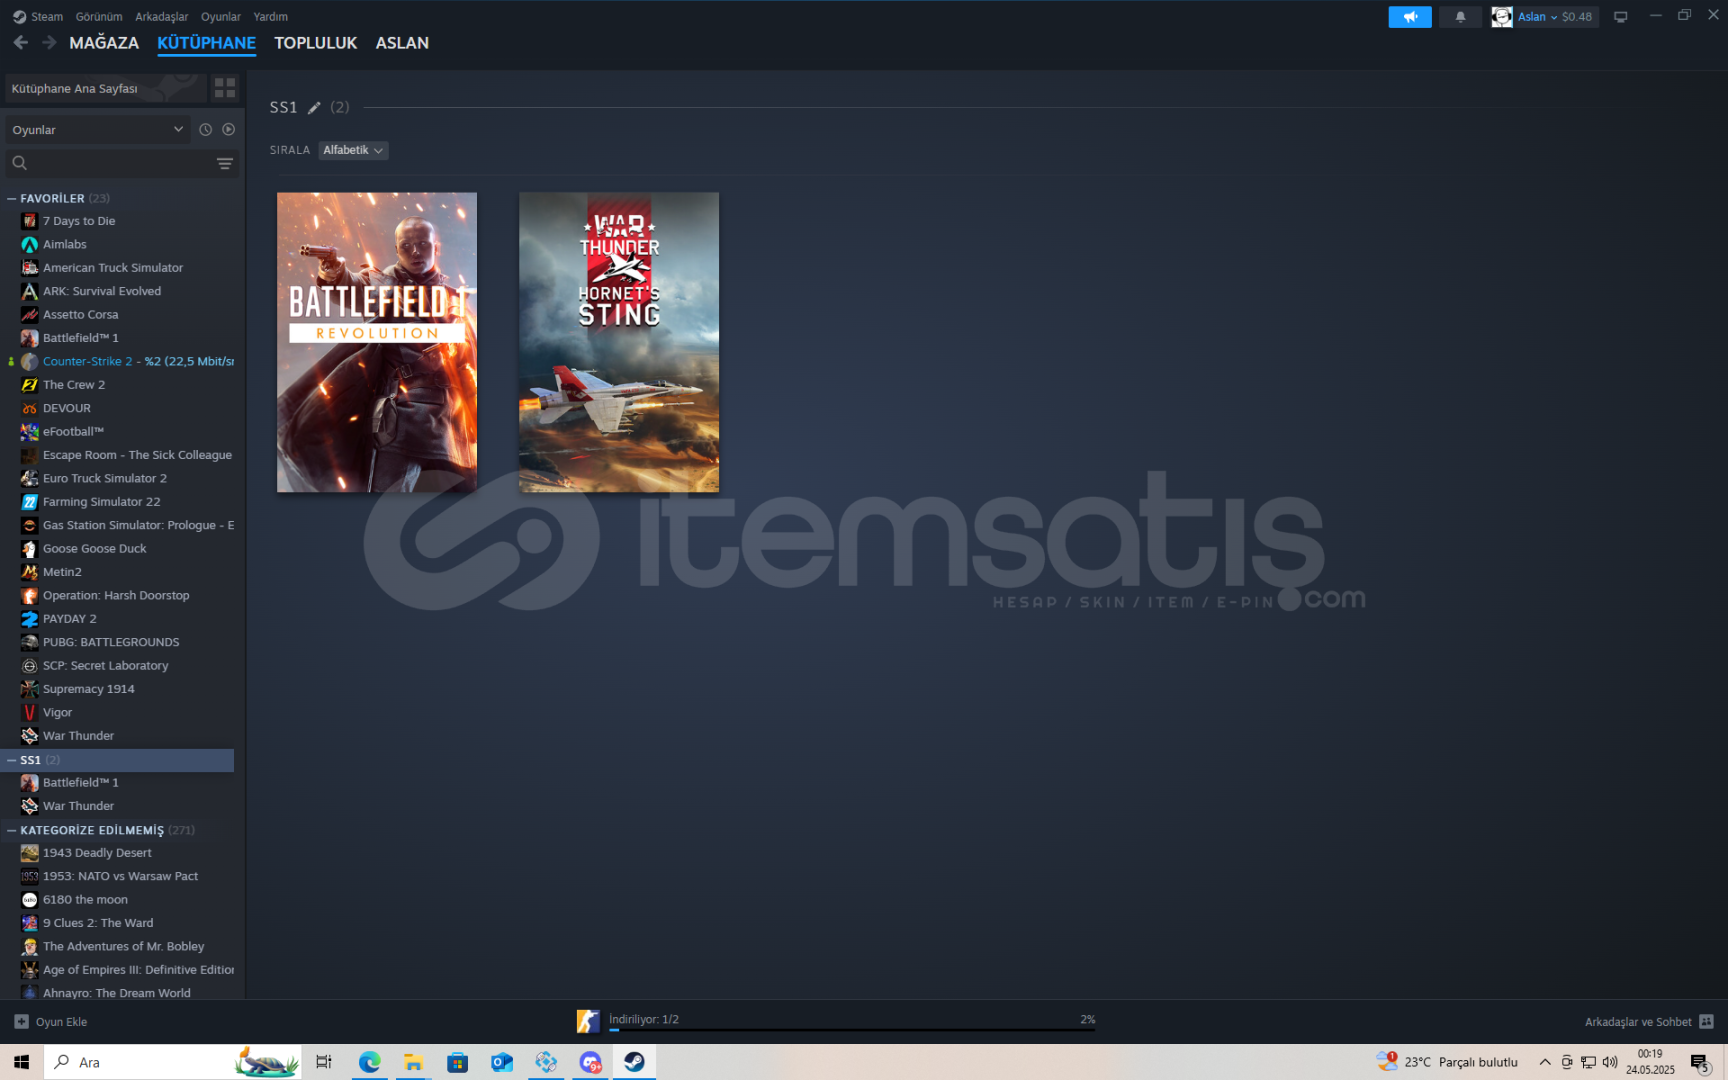The image size is (1728, 1080).
Task: Switch to the TOPLULUK tab
Action: (x=316, y=43)
